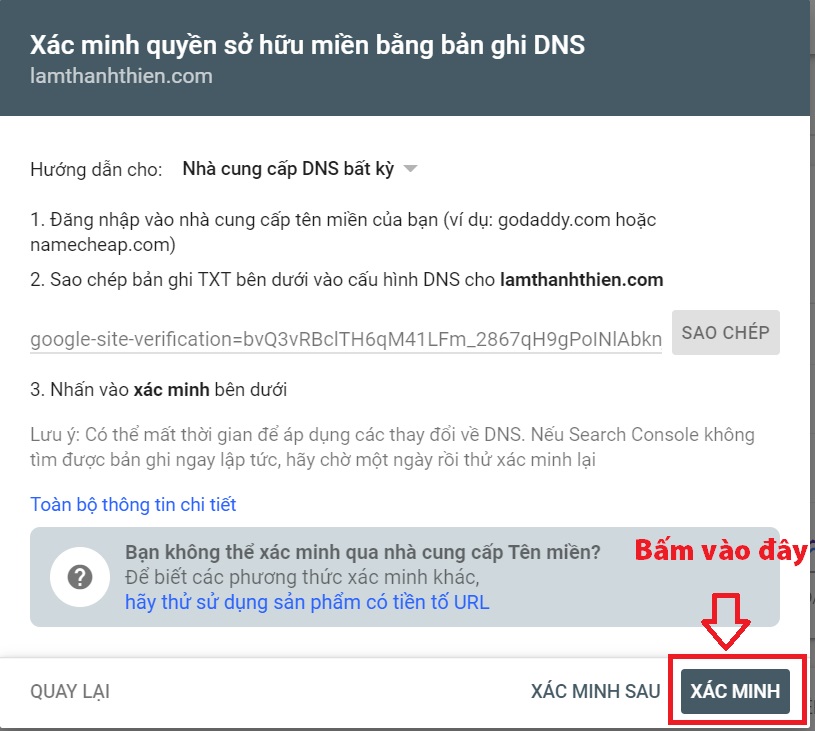Click the dialog title about DNS verification
The width and height of the screenshot is (815, 731).
pyautogui.click(x=307, y=44)
